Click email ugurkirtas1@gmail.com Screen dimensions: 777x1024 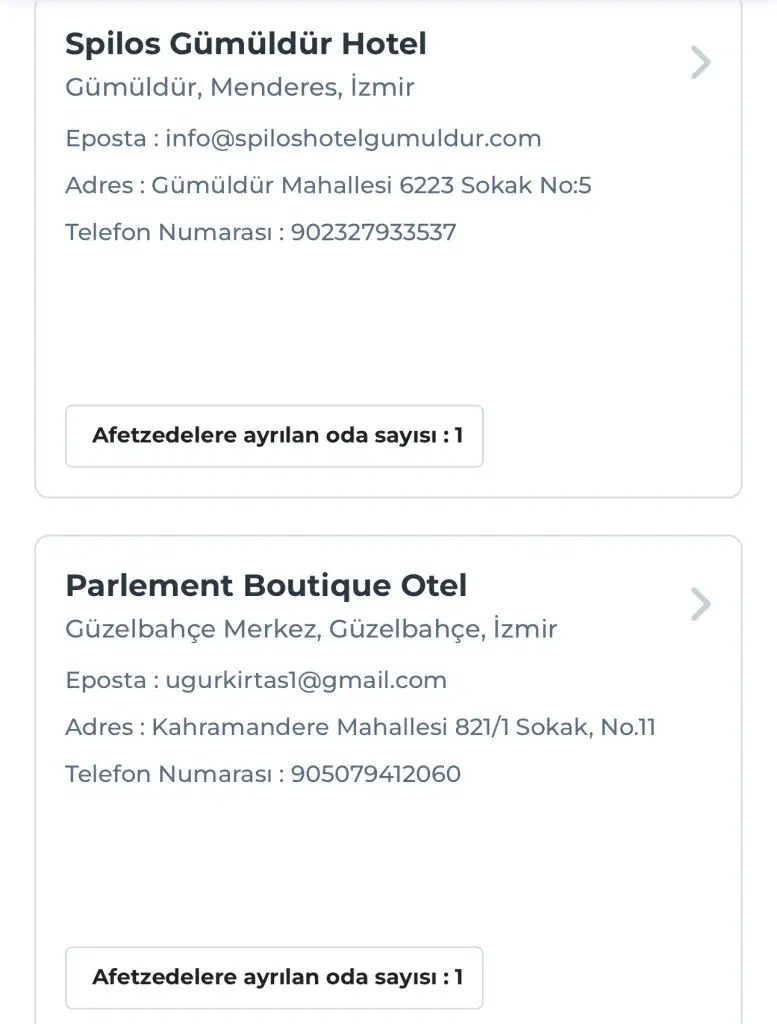[x=306, y=680]
